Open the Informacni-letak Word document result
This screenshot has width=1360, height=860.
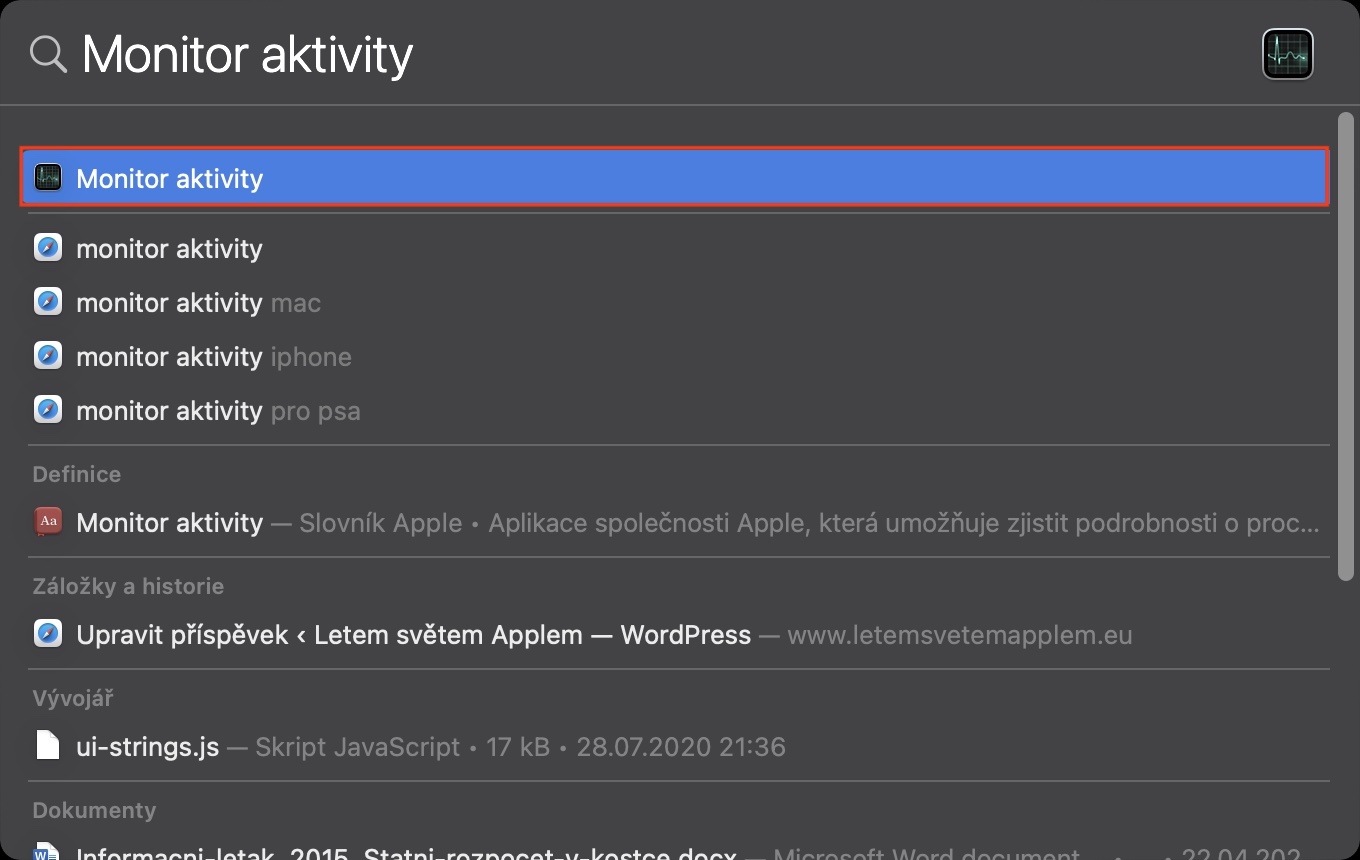pos(405,853)
